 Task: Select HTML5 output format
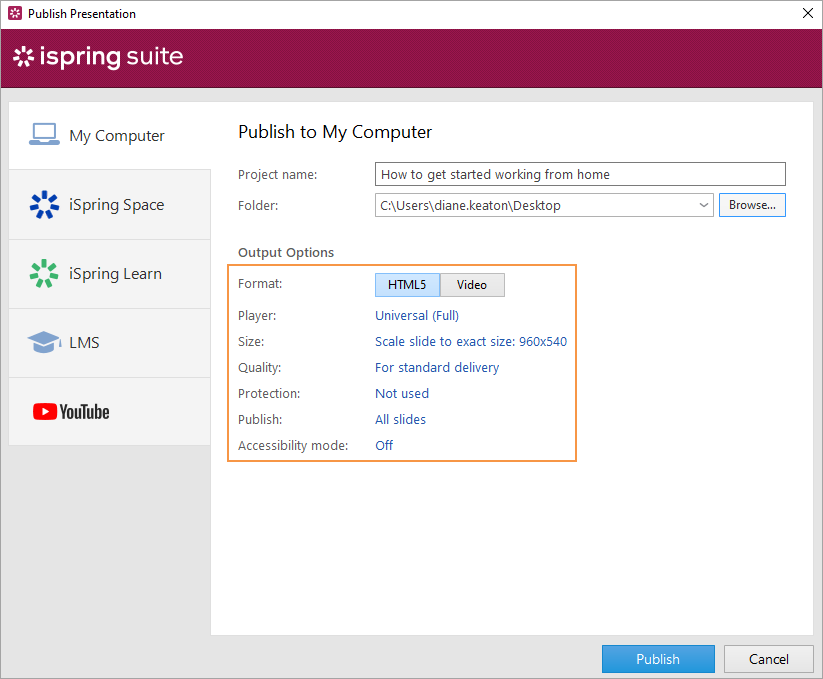pyautogui.click(x=407, y=285)
